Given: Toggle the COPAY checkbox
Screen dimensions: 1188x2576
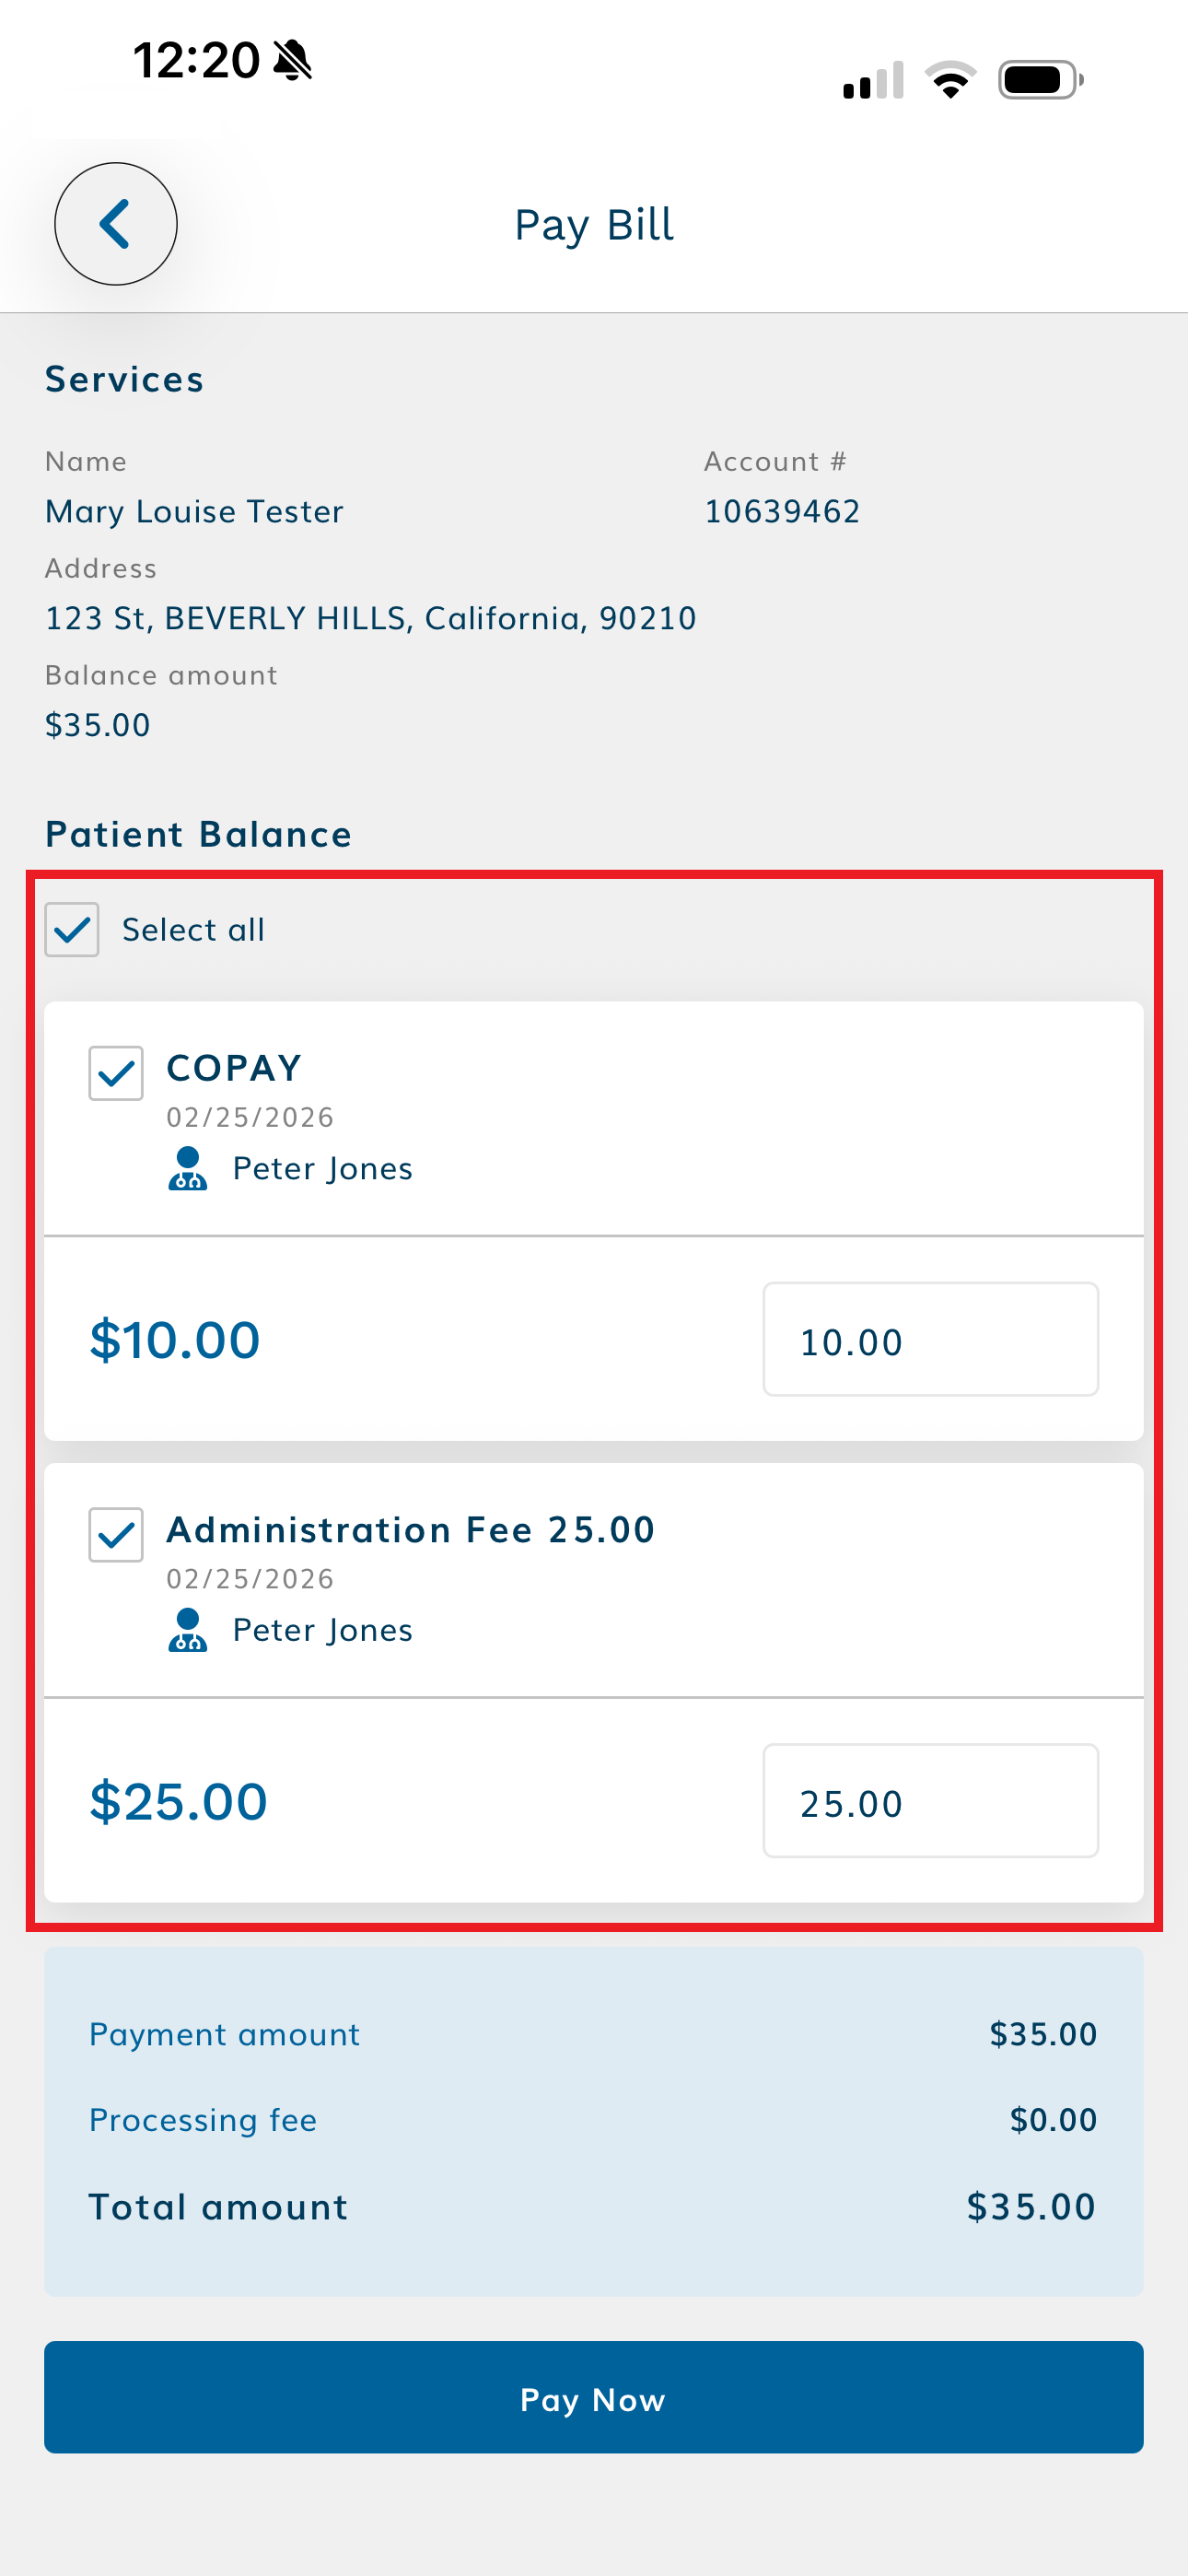Looking at the screenshot, I should pyautogui.click(x=116, y=1073).
